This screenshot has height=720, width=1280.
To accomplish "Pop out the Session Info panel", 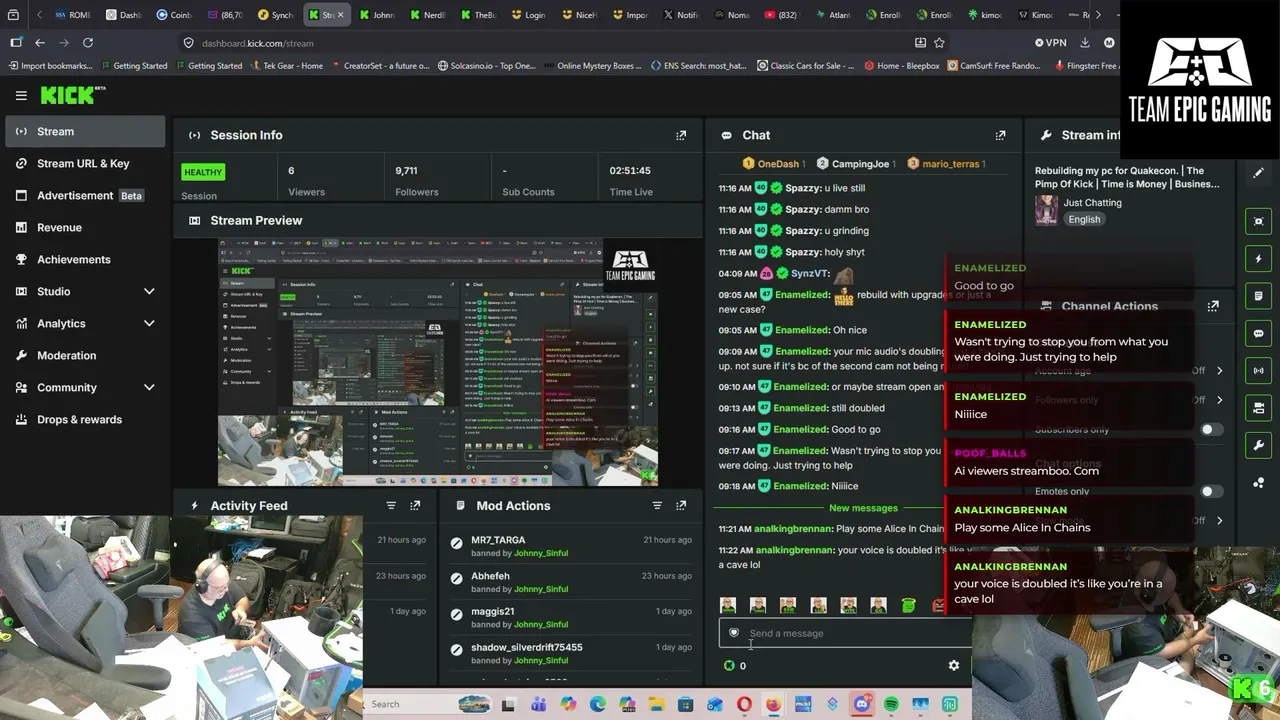I will click(681, 135).
